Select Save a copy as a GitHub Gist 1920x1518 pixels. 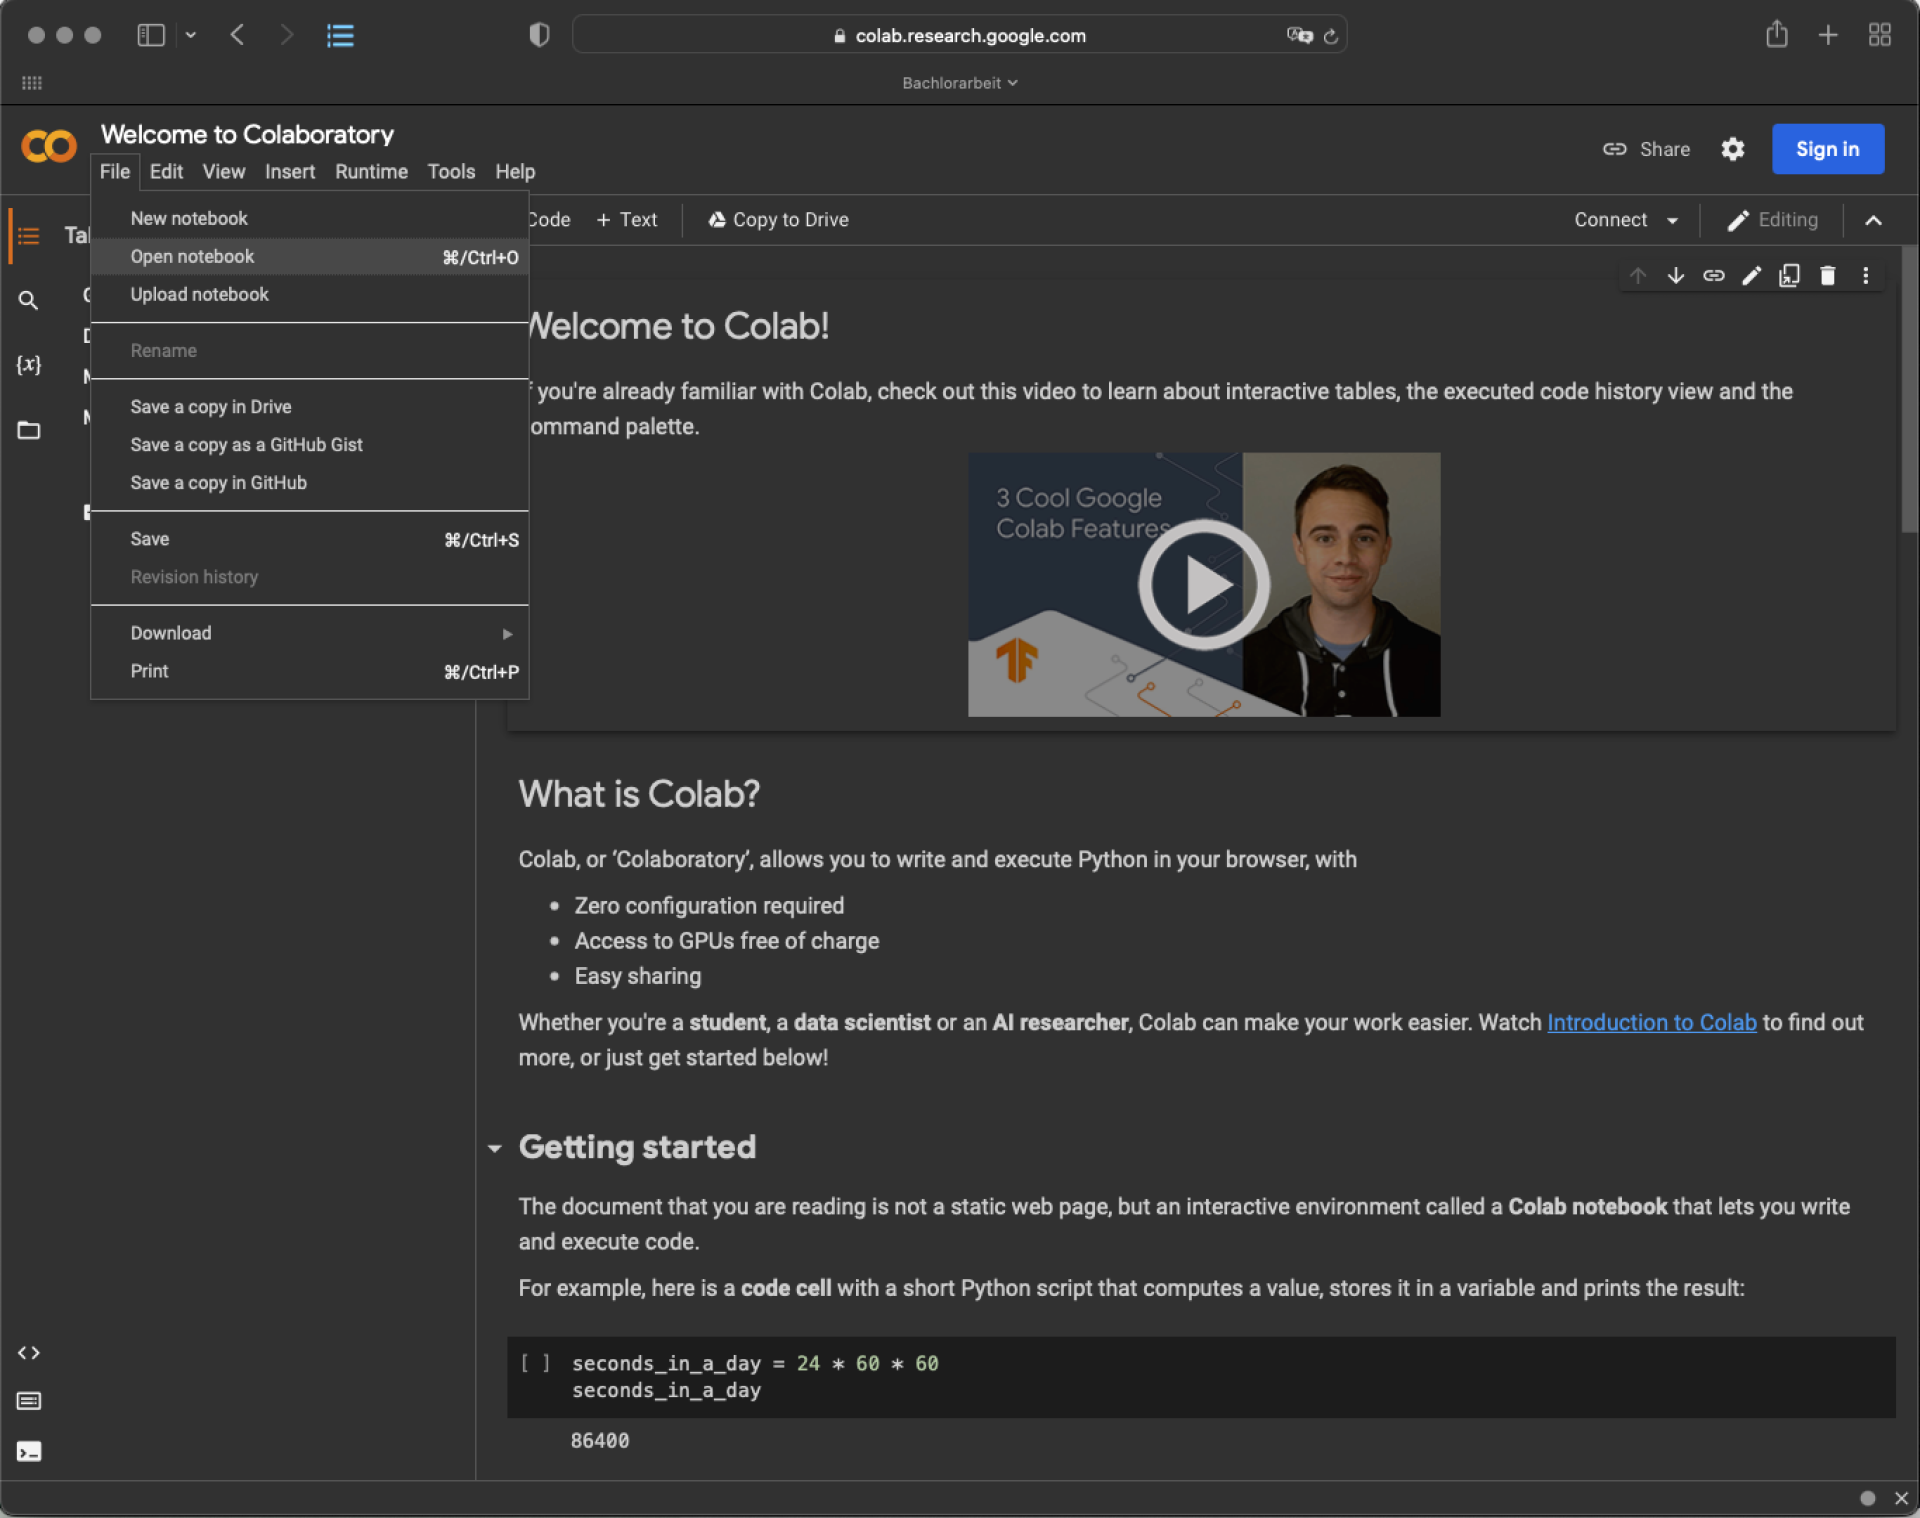coord(309,444)
